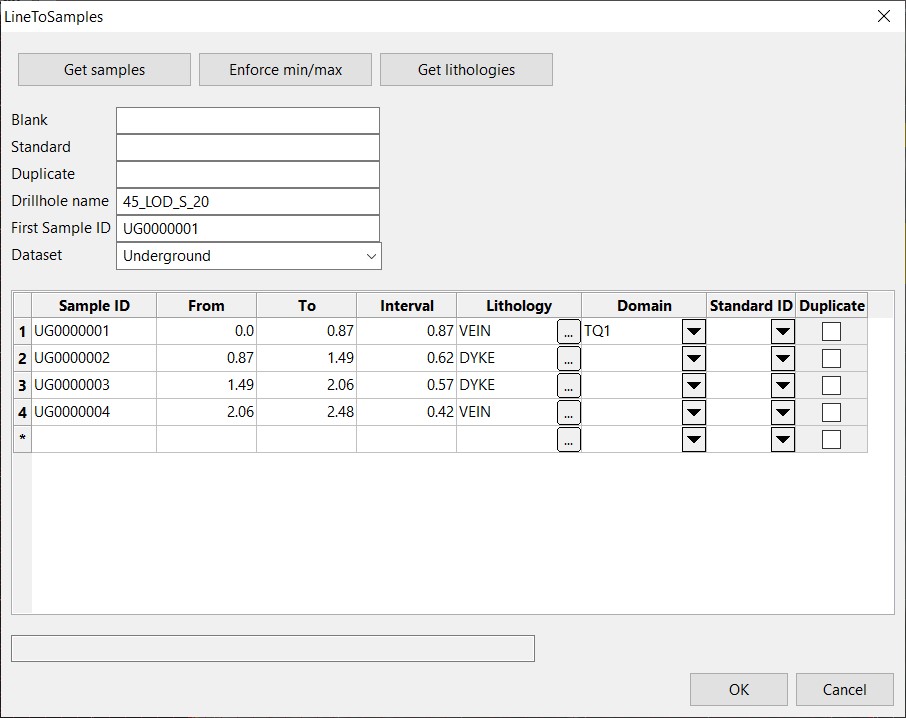Tick Duplicate checkbox for sample UG0000001
This screenshot has width=906, height=718.
pyautogui.click(x=831, y=332)
